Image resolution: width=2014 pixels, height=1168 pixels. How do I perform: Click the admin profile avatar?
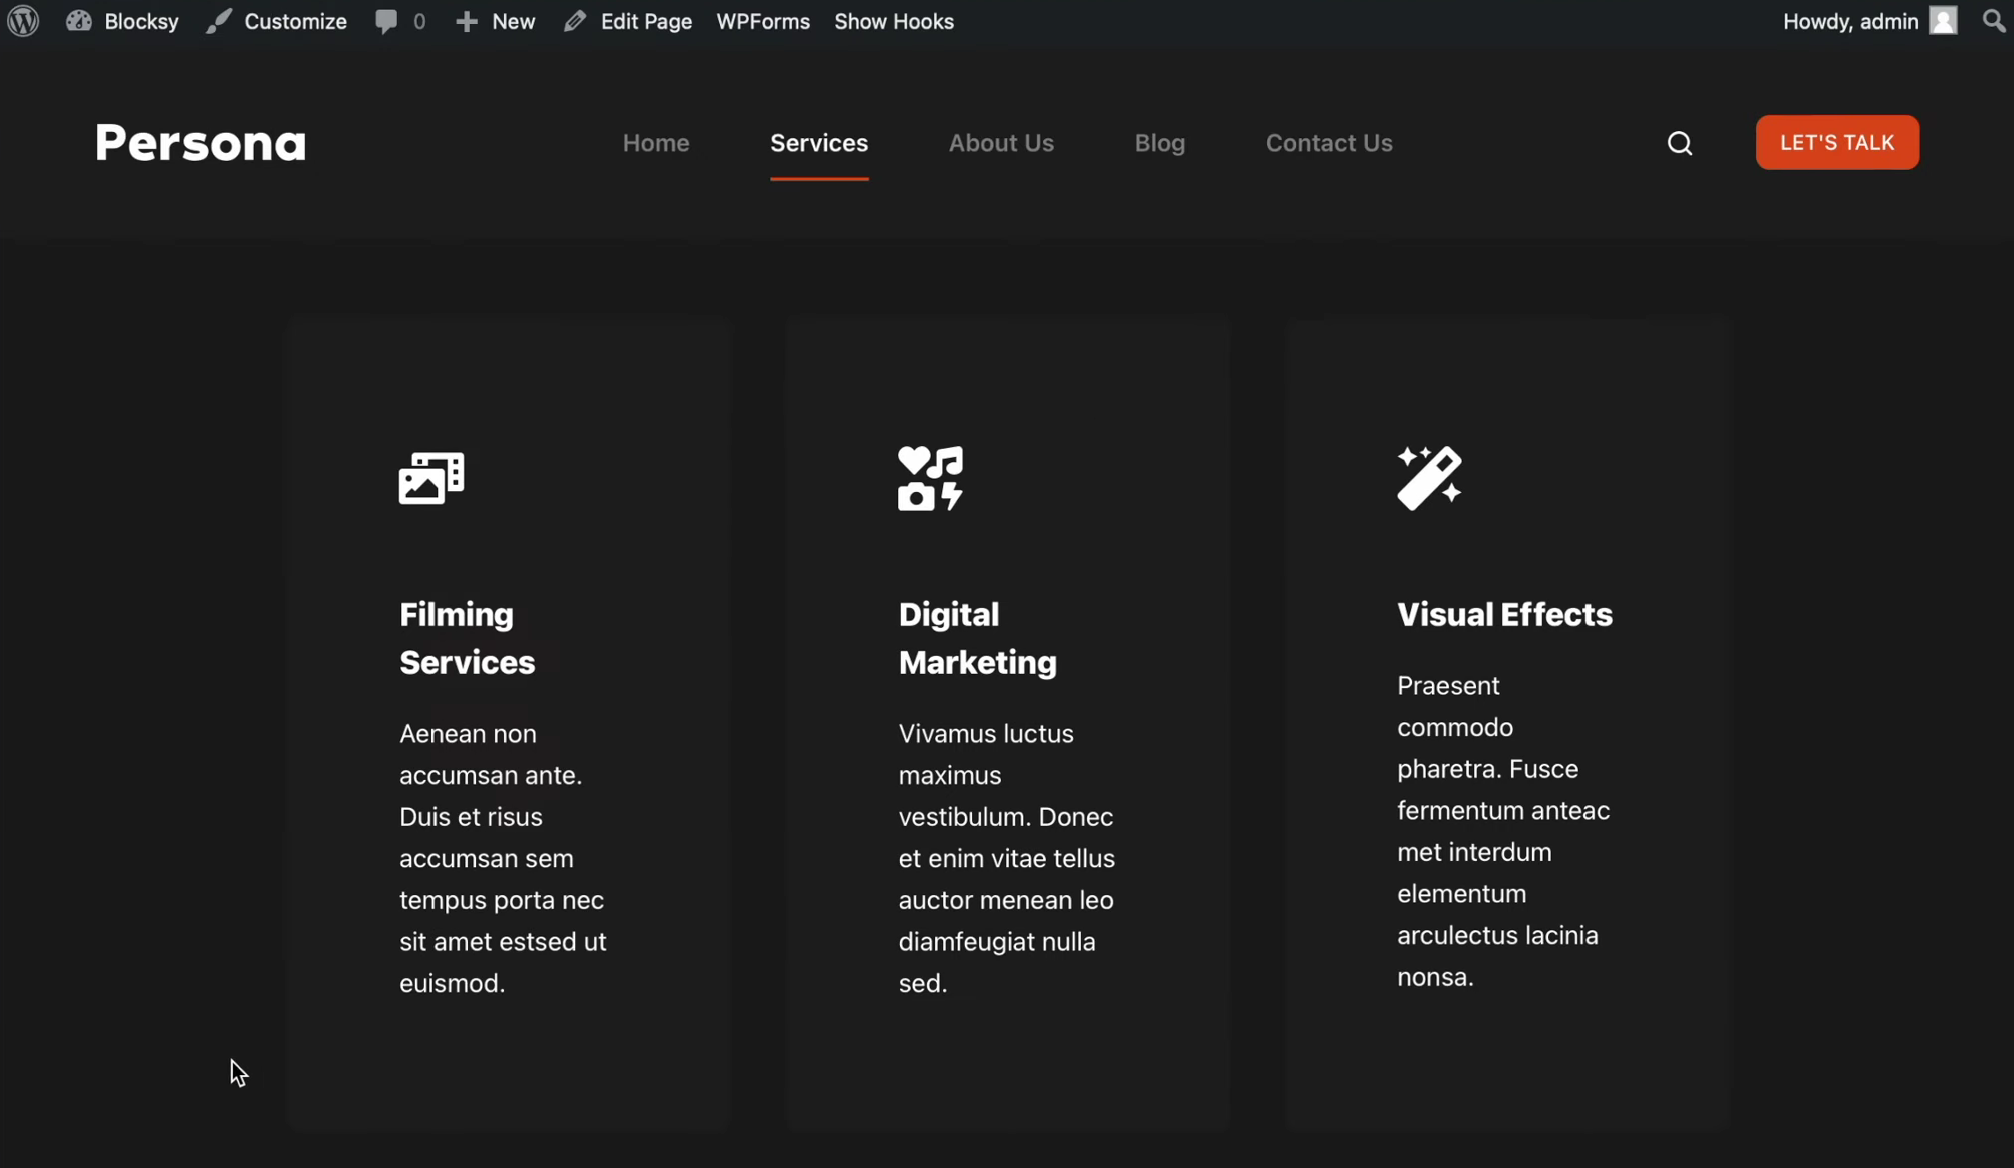(x=1942, y=20)
